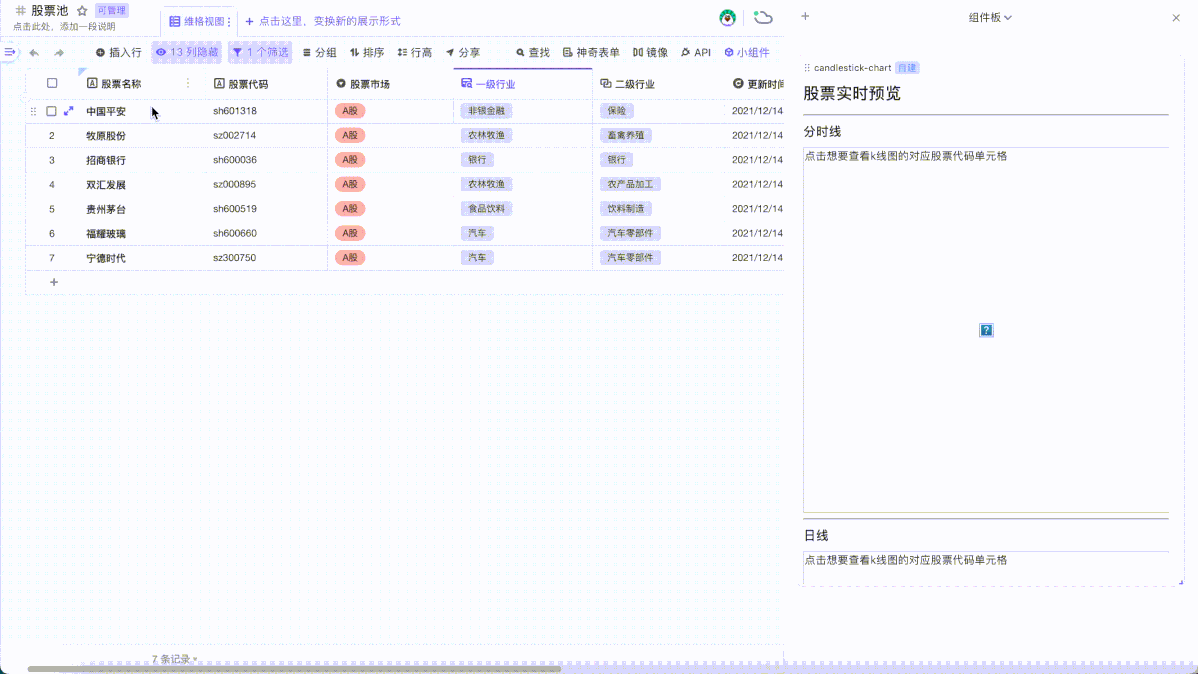Click the 双汇发展 name cell
This screenshot has height=674, width=1198.
140,184
